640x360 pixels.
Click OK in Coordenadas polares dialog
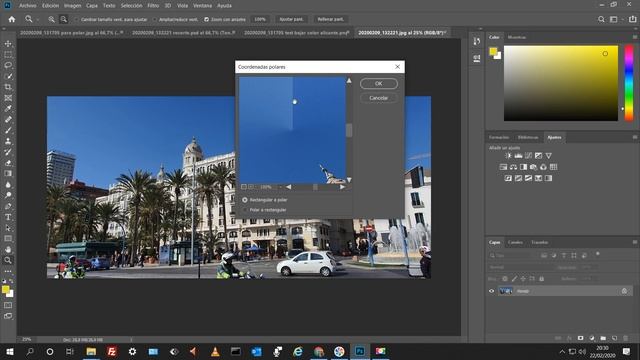pyautogui.click(x=379, y=84)
